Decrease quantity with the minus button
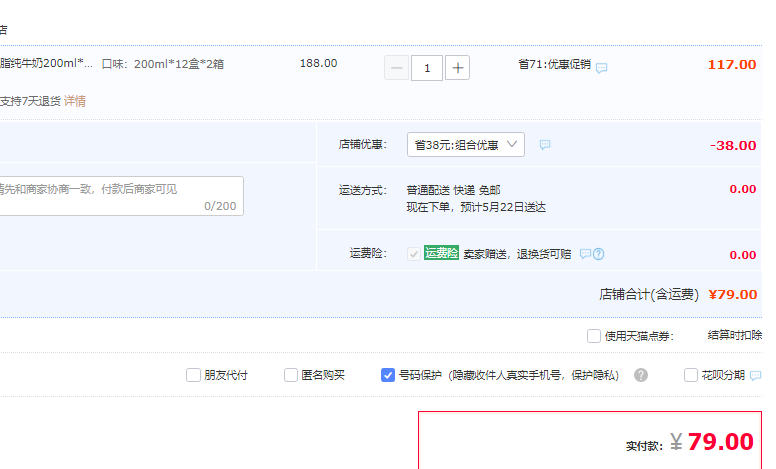Viewport: 776px width, 469px height. click(396, 68)
